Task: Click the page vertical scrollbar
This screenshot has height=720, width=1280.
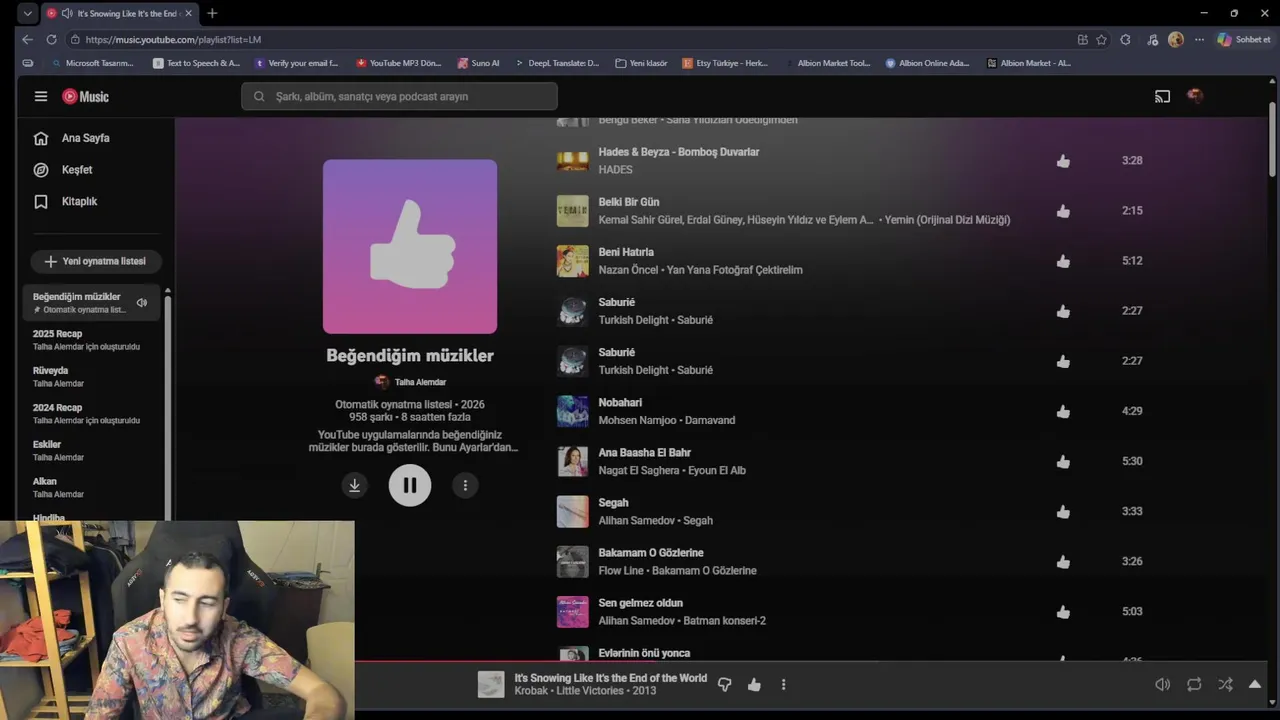Action: (x=1272, y=140)
